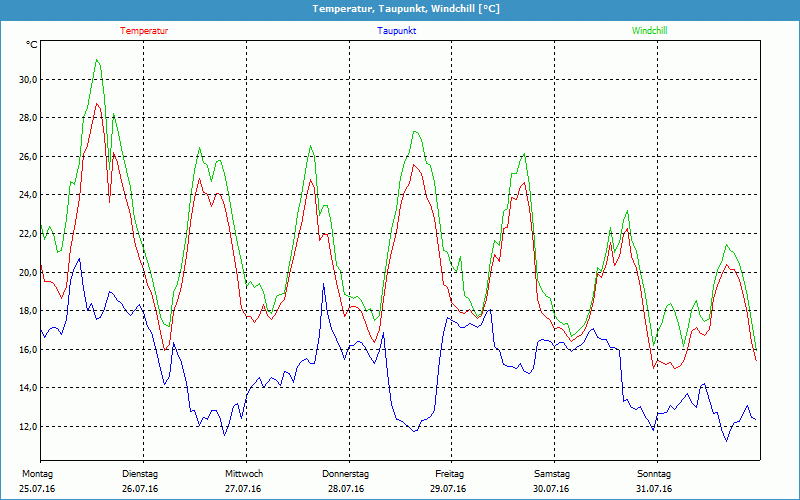The height and width of the screenshot is (500, 800).
Task: Click the 30,0 y-axis value
Action: pyautogui.click(x=28, y=80)
